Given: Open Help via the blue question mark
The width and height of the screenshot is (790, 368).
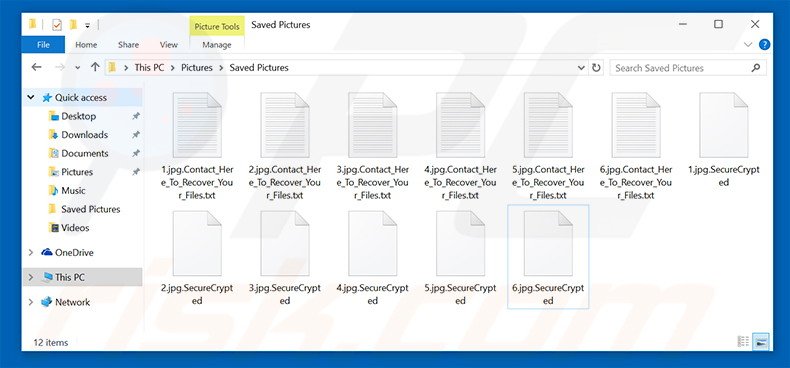Looking at the screenshot, I should pos(764,44).
